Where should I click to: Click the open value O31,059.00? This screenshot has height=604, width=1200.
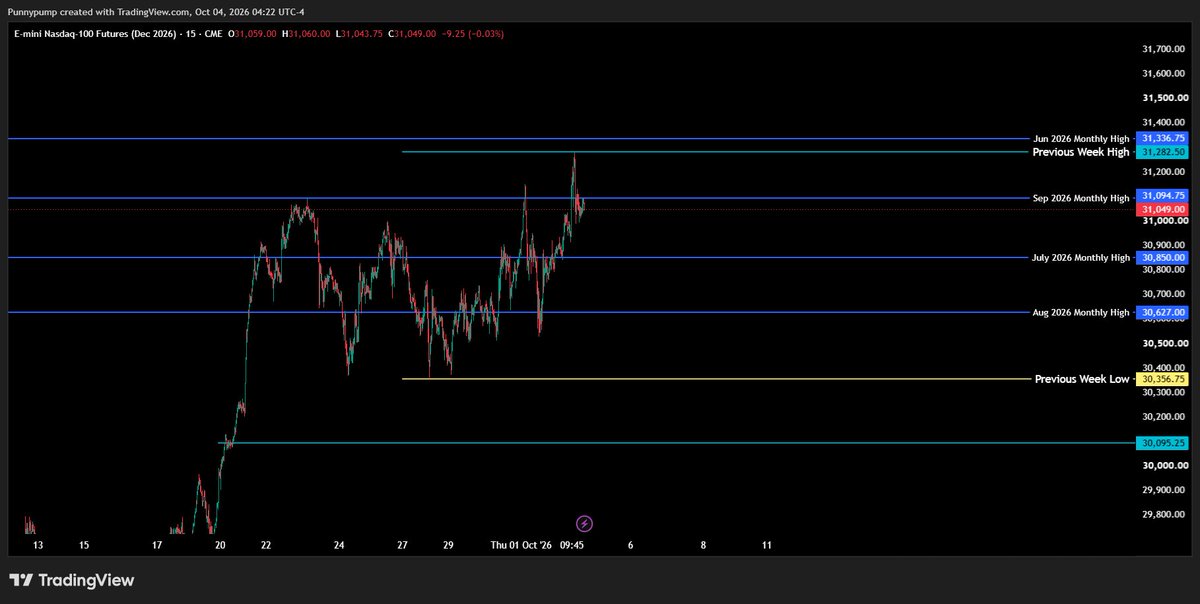[x=252, y=33]
